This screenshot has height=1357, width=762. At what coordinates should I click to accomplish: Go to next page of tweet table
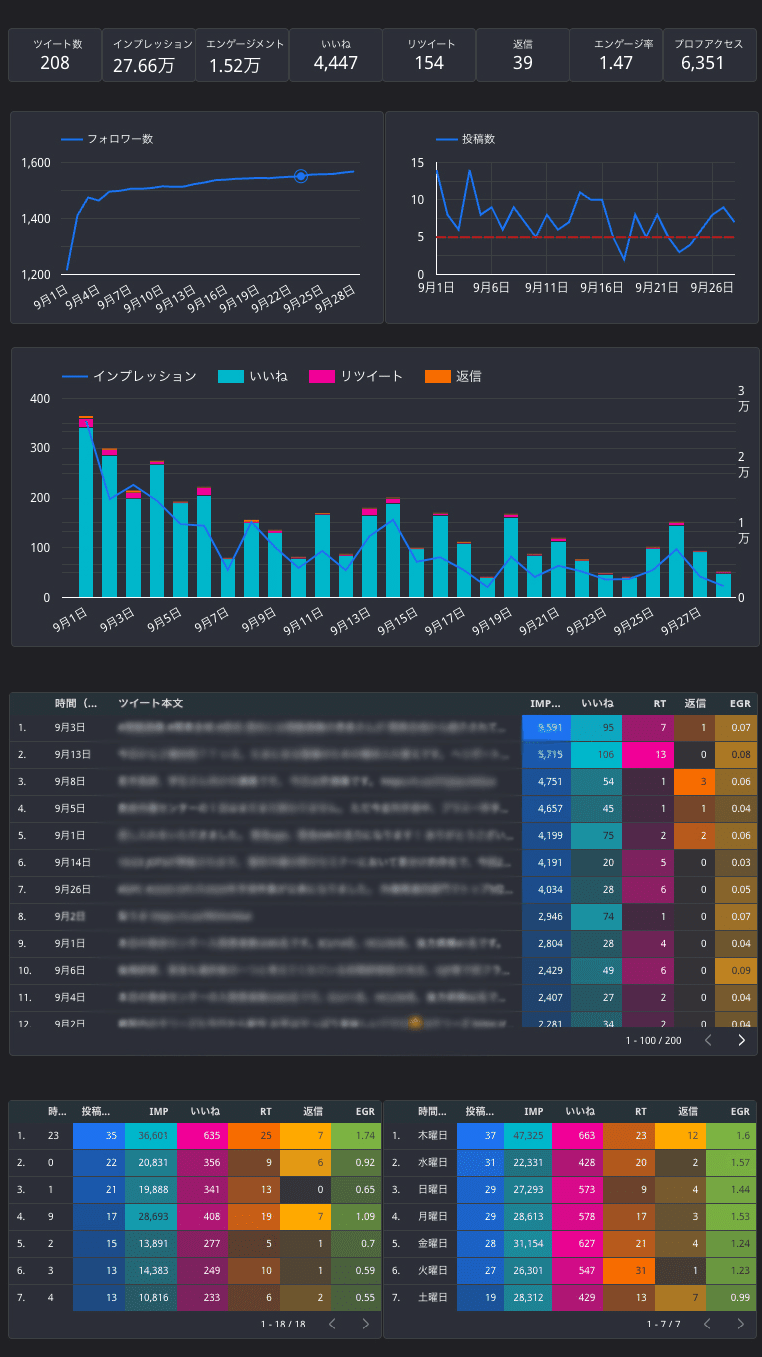pyautogui.click(x=742, y=1040)
